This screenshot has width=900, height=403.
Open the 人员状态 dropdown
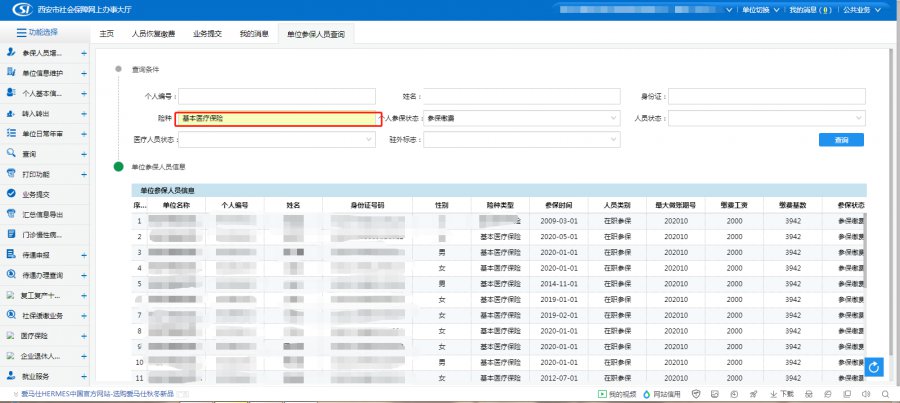click(x=766, y=118)
